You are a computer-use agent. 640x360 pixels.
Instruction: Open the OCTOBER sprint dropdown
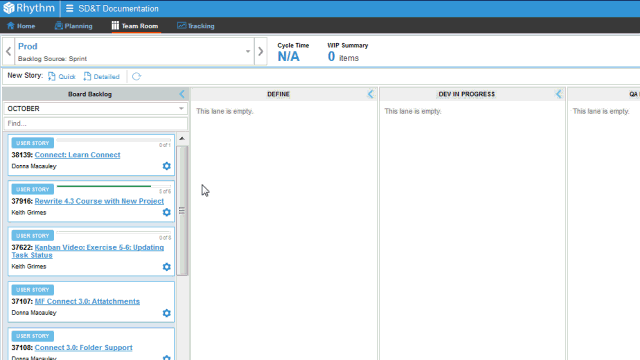click(x=96, y=109)
